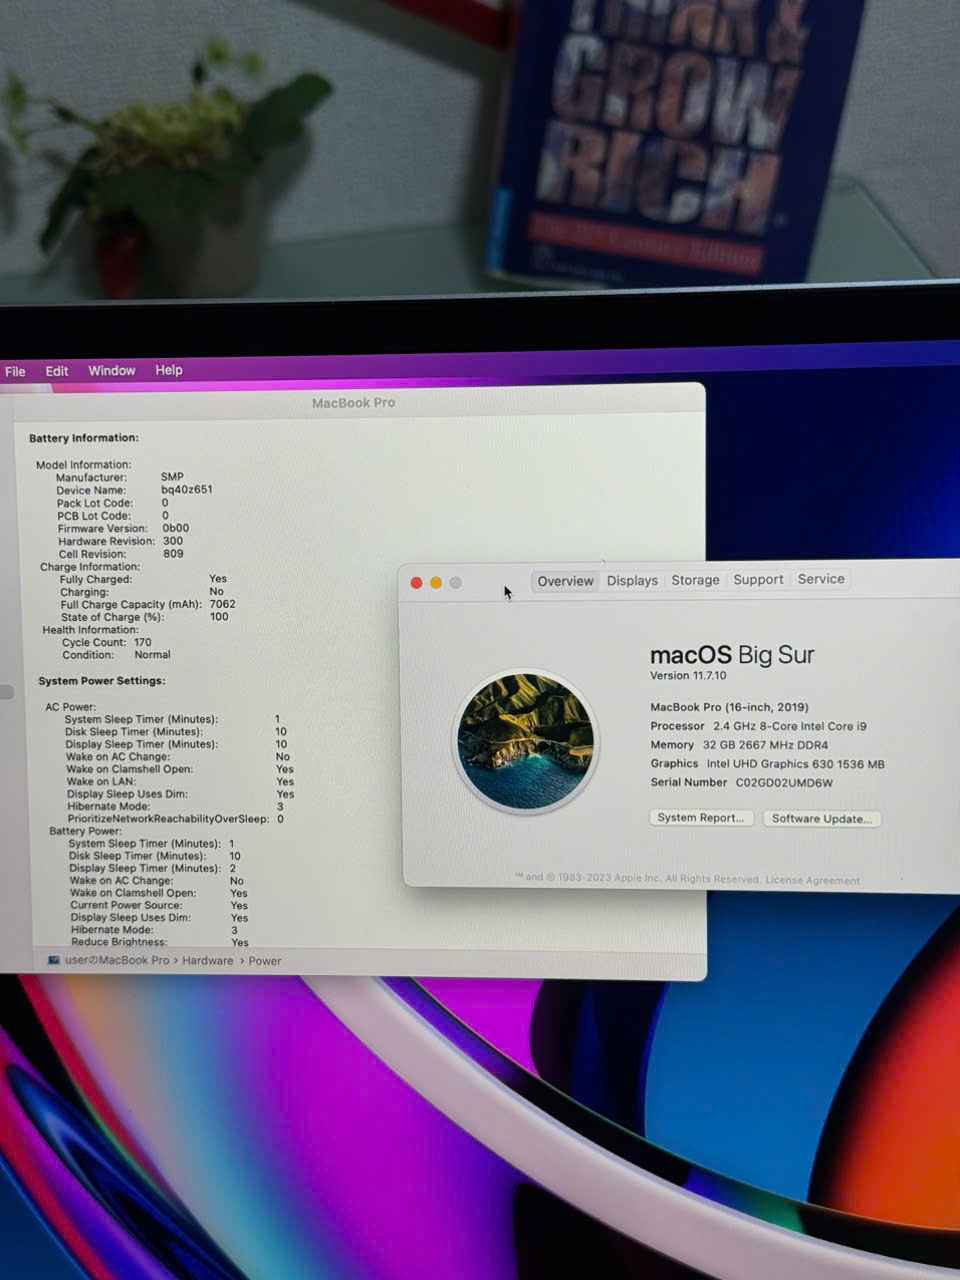960x1280 pixels.
Task: Select Power in the path bar
Action: (265, 961)
